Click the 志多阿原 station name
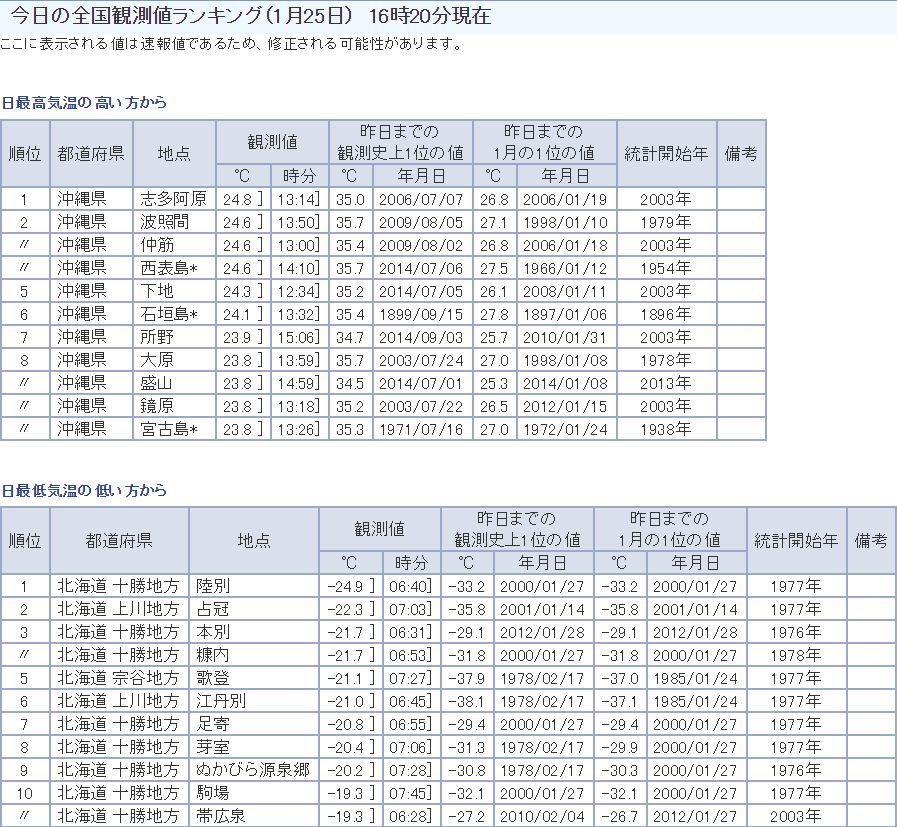897x827 pixels. (174, 199)
